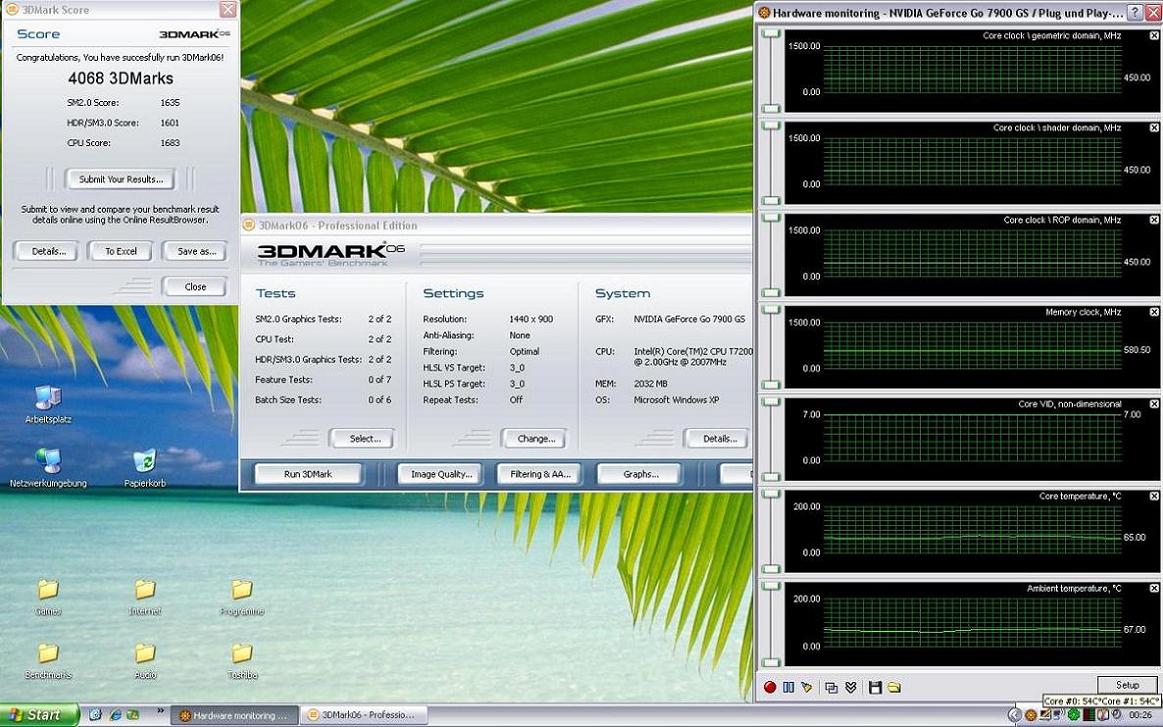The height and width of the screenshot is (727, 1163).
Task: Open a log with the yellow folder icon
Action: coord(894,687)
